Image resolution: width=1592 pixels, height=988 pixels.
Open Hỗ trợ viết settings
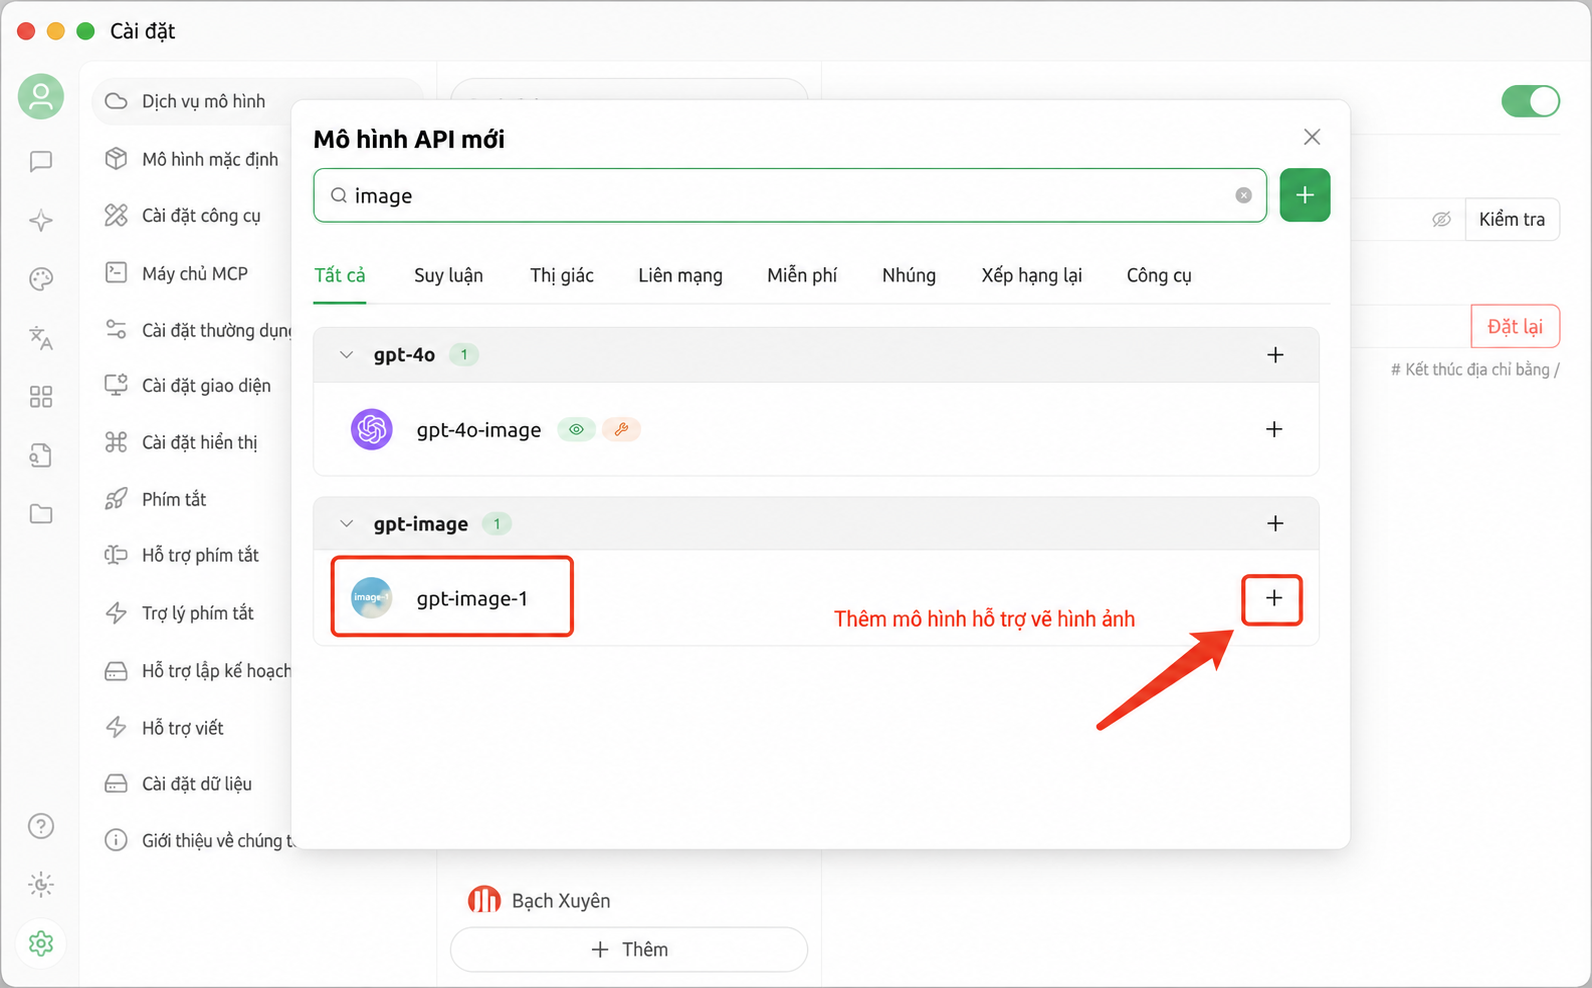[183, 727]
